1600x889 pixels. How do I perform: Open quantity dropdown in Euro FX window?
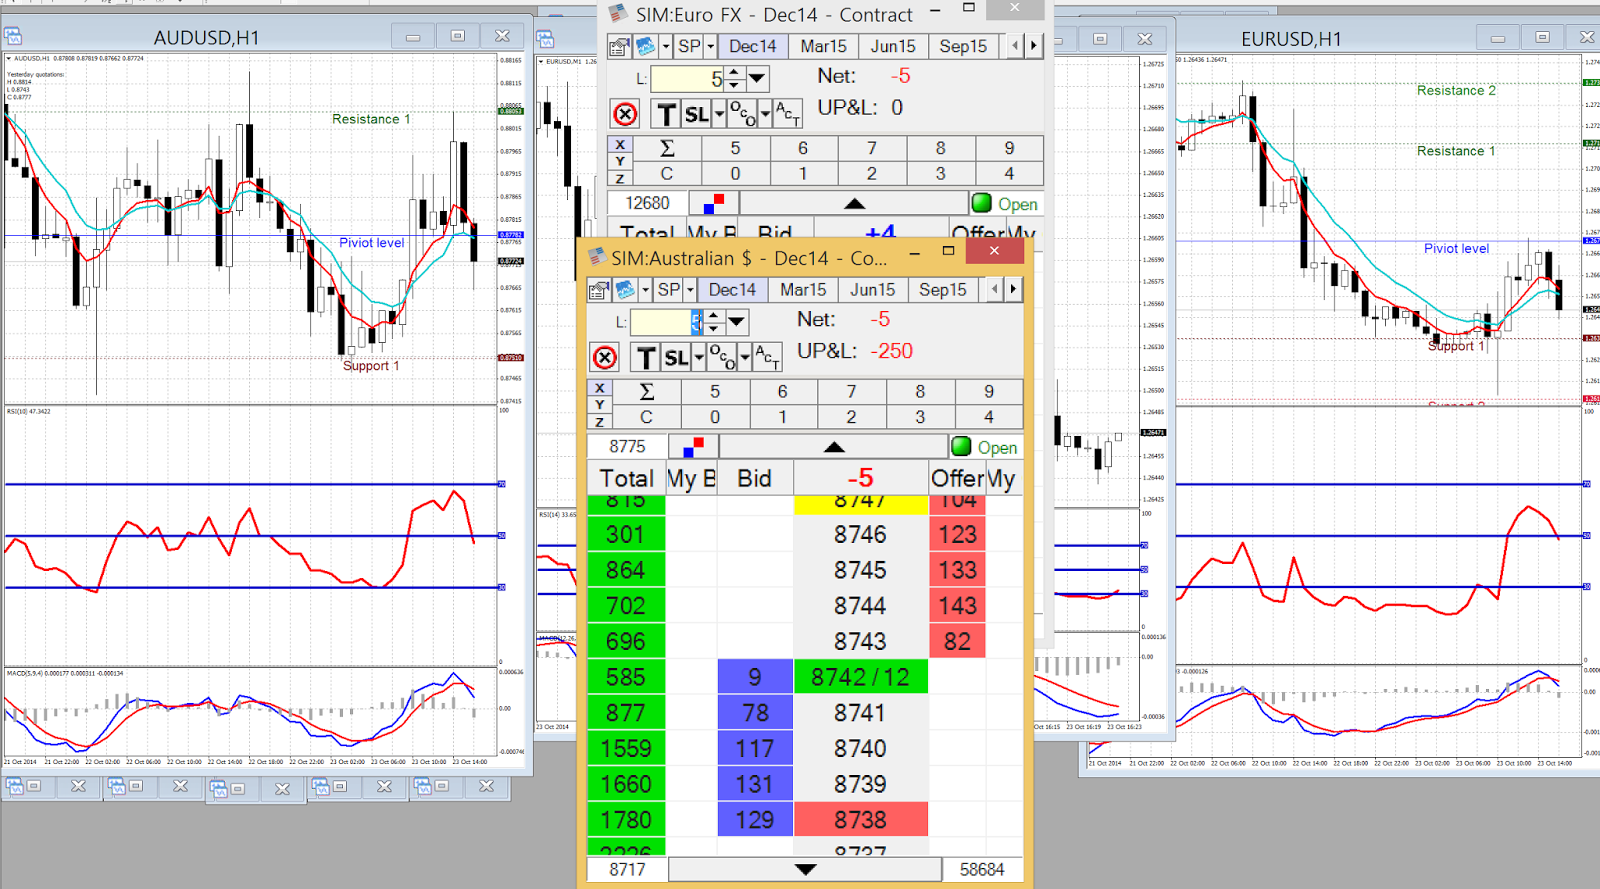(757, 78)
